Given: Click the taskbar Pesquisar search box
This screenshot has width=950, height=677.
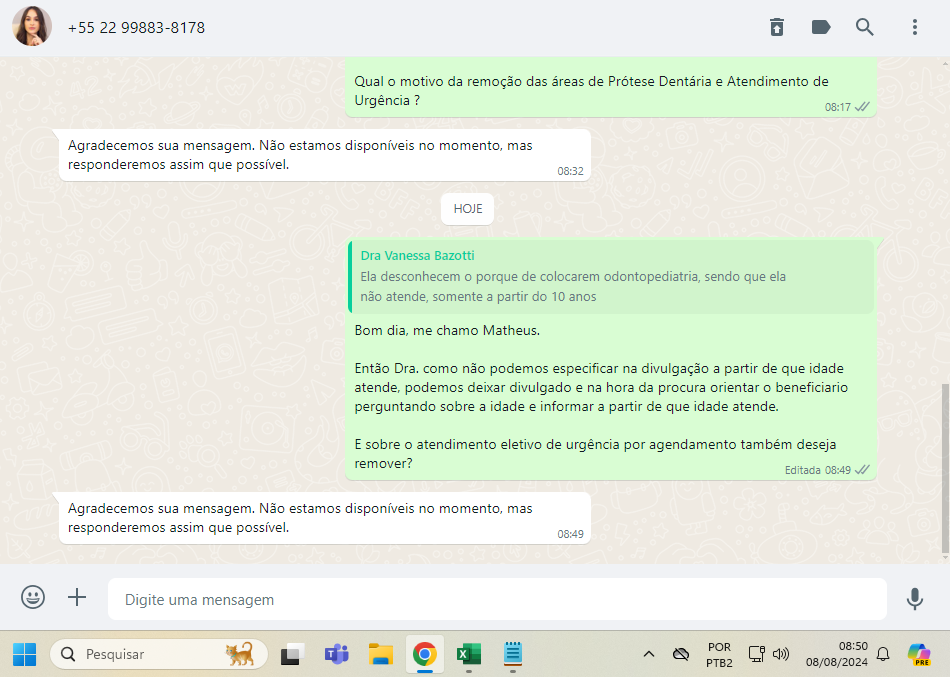Looking at the screenshot, I should coord(159,654).
